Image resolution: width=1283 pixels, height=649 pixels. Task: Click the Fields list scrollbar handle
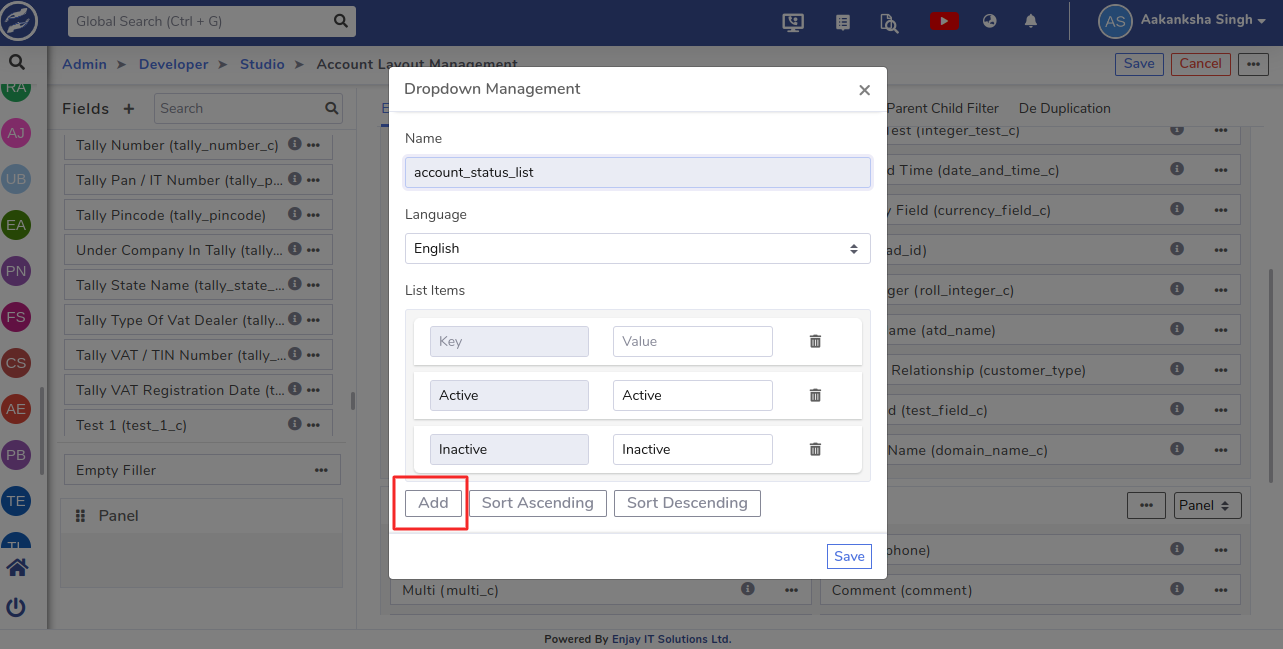click(352, 400)
